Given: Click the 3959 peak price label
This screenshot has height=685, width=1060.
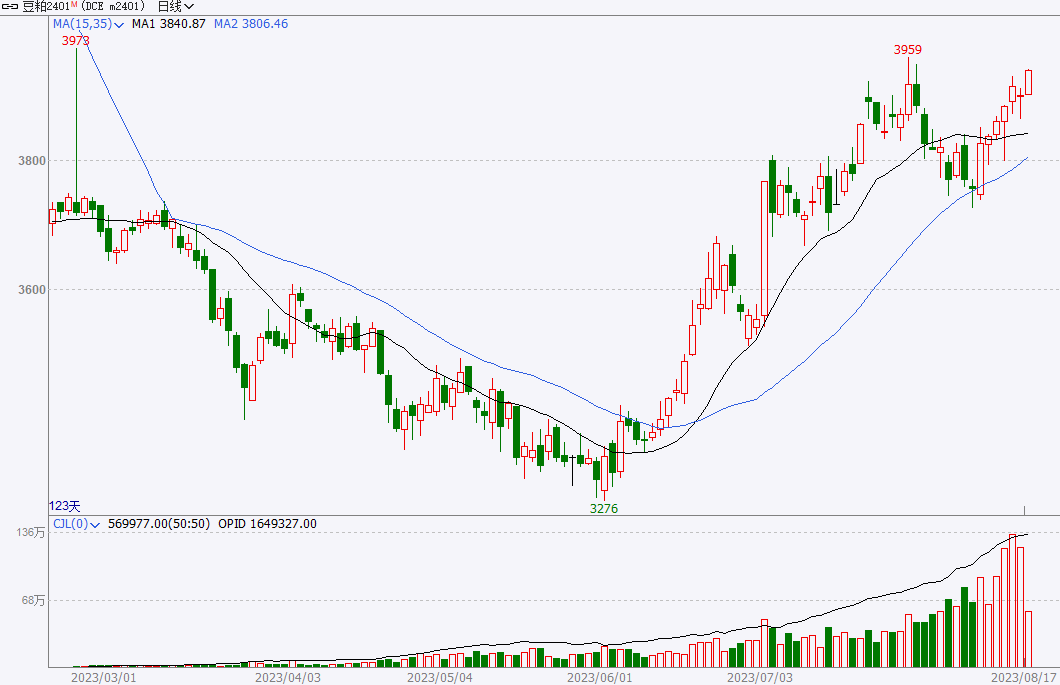Looking at the screenshot, I should coord(907,49).
